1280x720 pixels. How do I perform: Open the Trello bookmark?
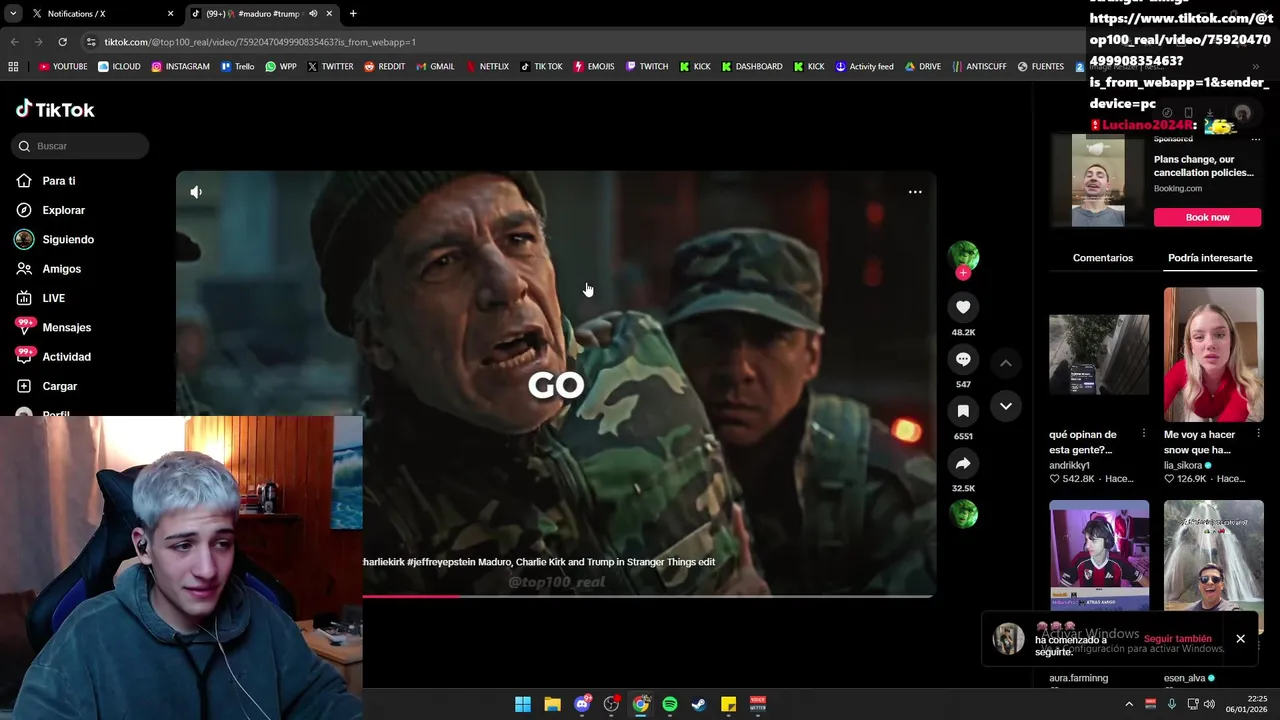238,67
